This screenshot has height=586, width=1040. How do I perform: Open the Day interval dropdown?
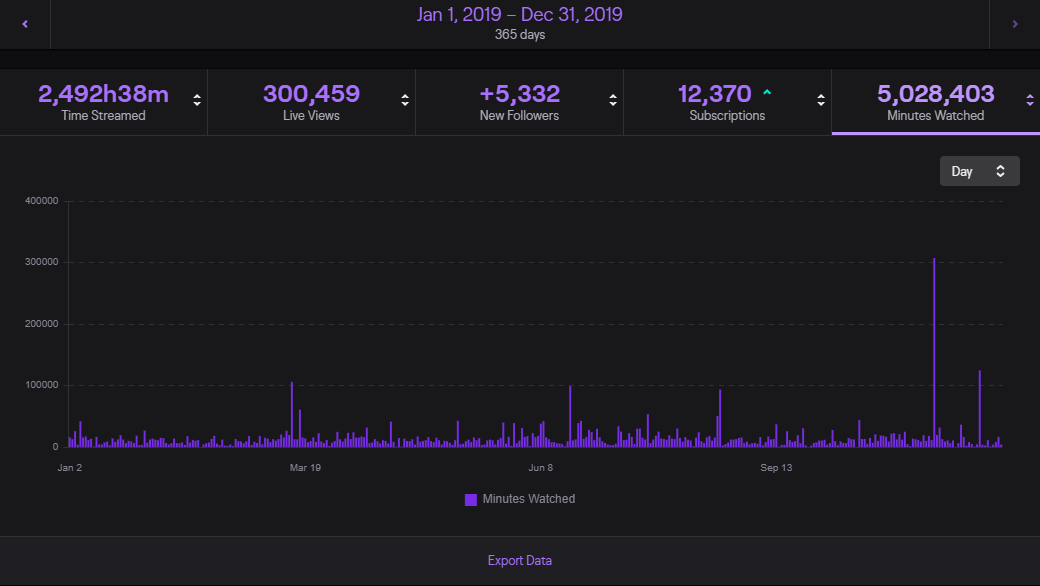coord(979,170)
